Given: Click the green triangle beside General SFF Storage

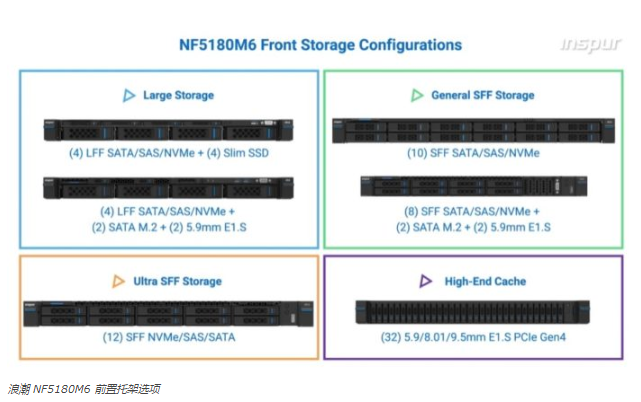Looking at the screenshot, I should 417,96.
